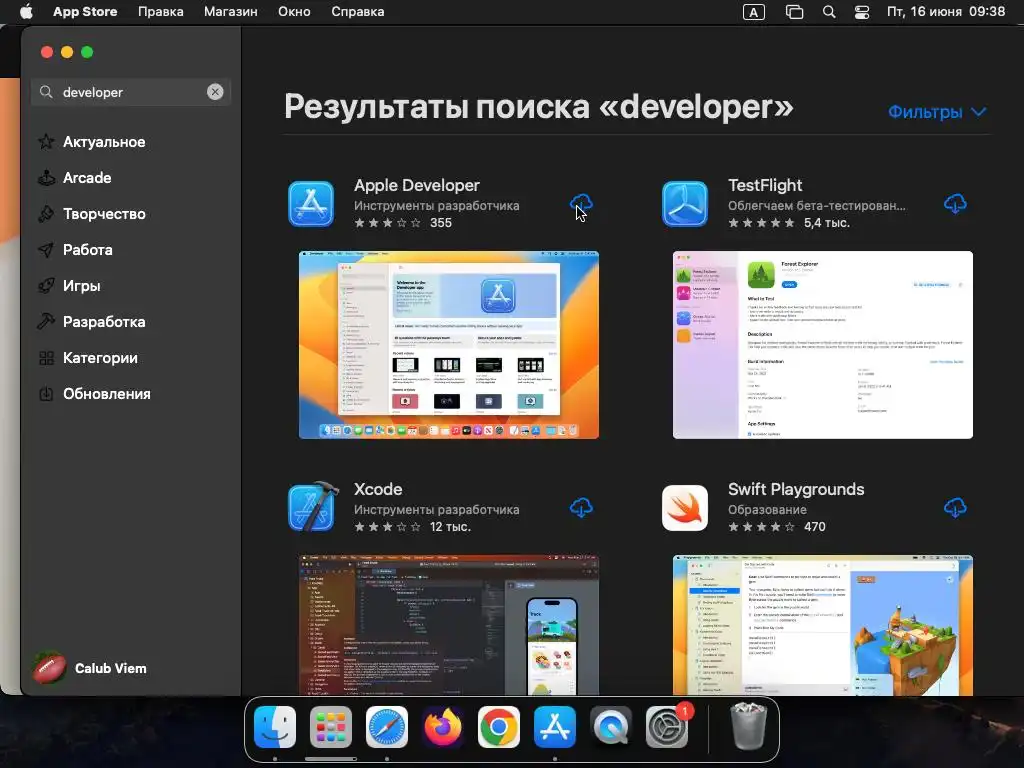Click the search magnifier in sidebar
This screenshot has height=768, width=1024.
(x=46, y=92)
